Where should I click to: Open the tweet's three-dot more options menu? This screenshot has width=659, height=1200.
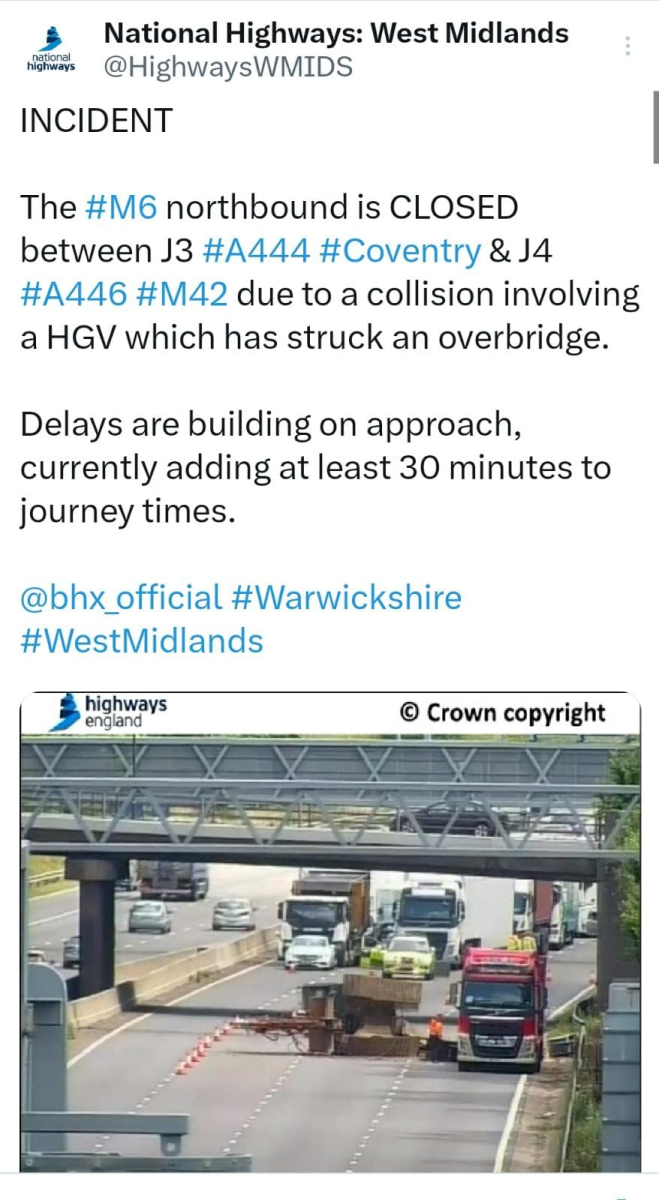click(x=628, y=46)
